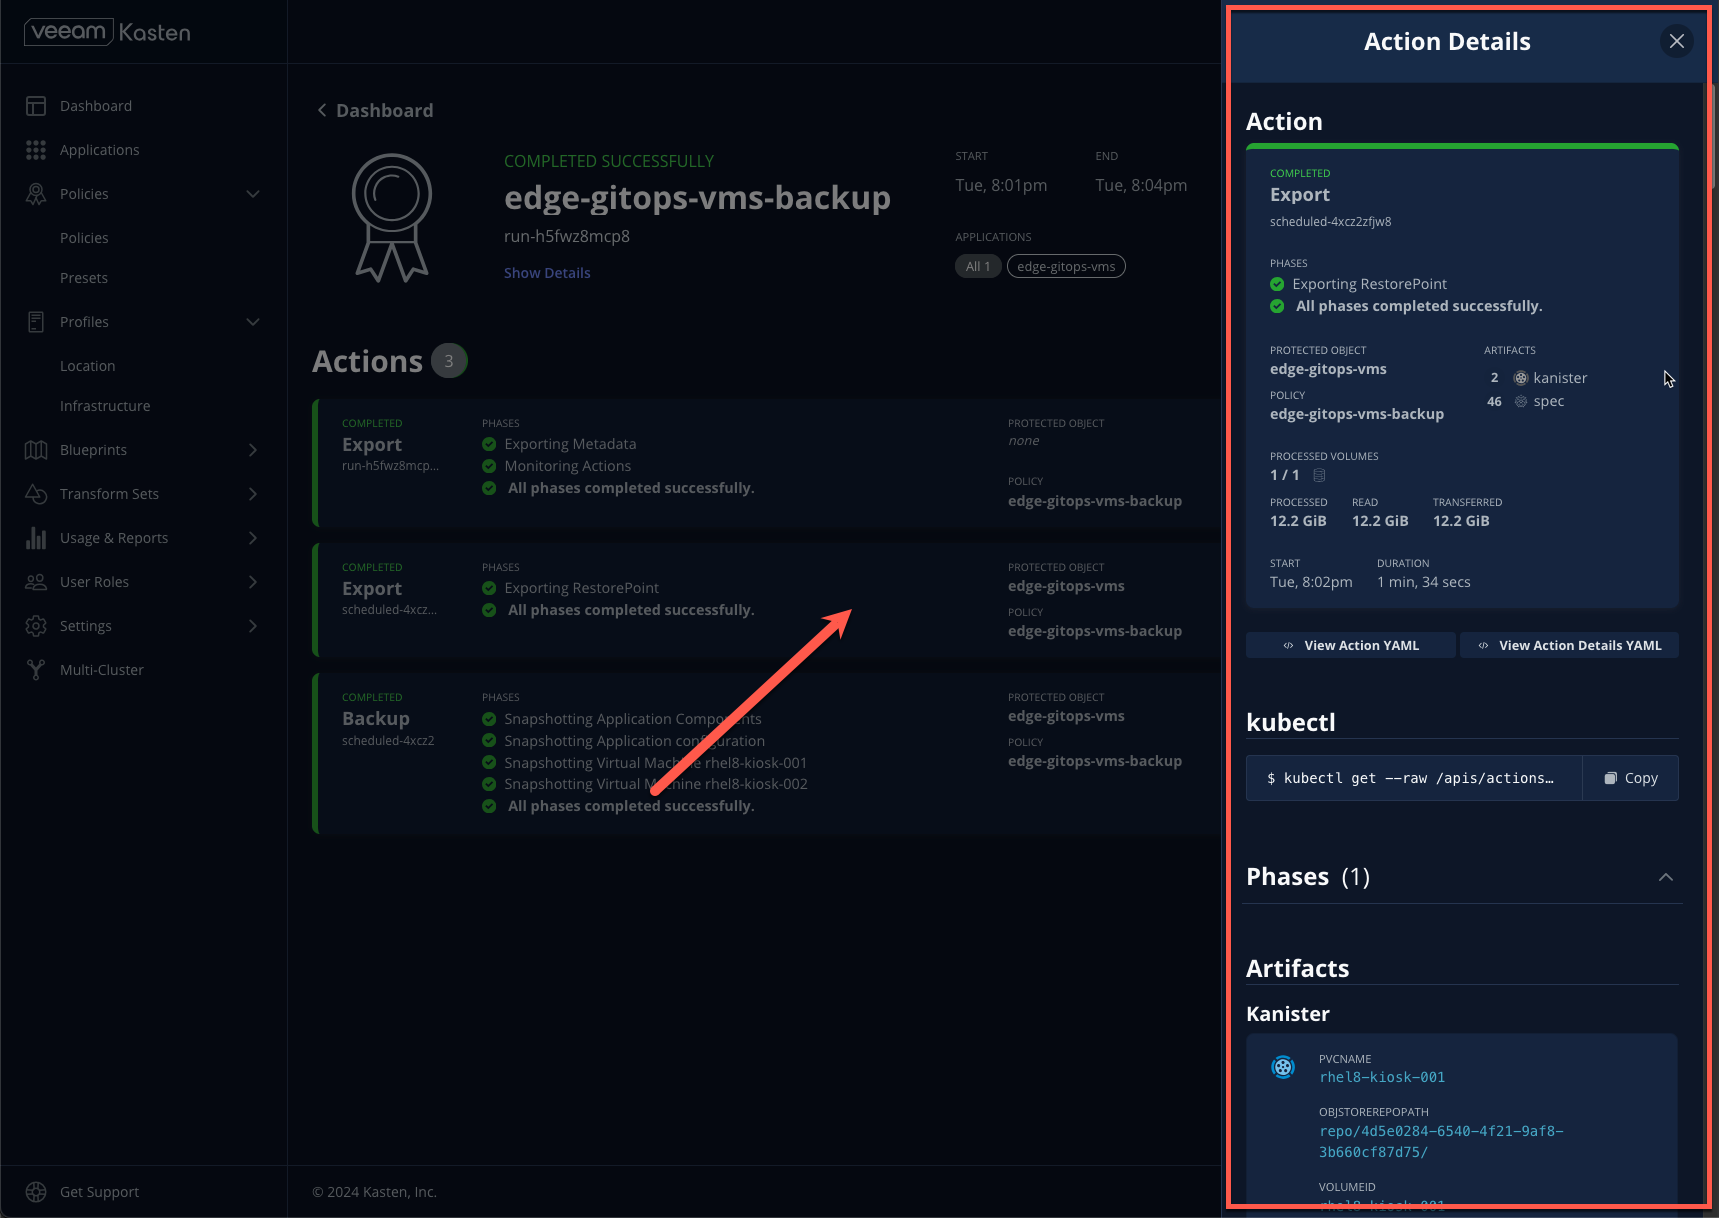
Task: Click the Applications grid icon
Action: coord(36,150)
